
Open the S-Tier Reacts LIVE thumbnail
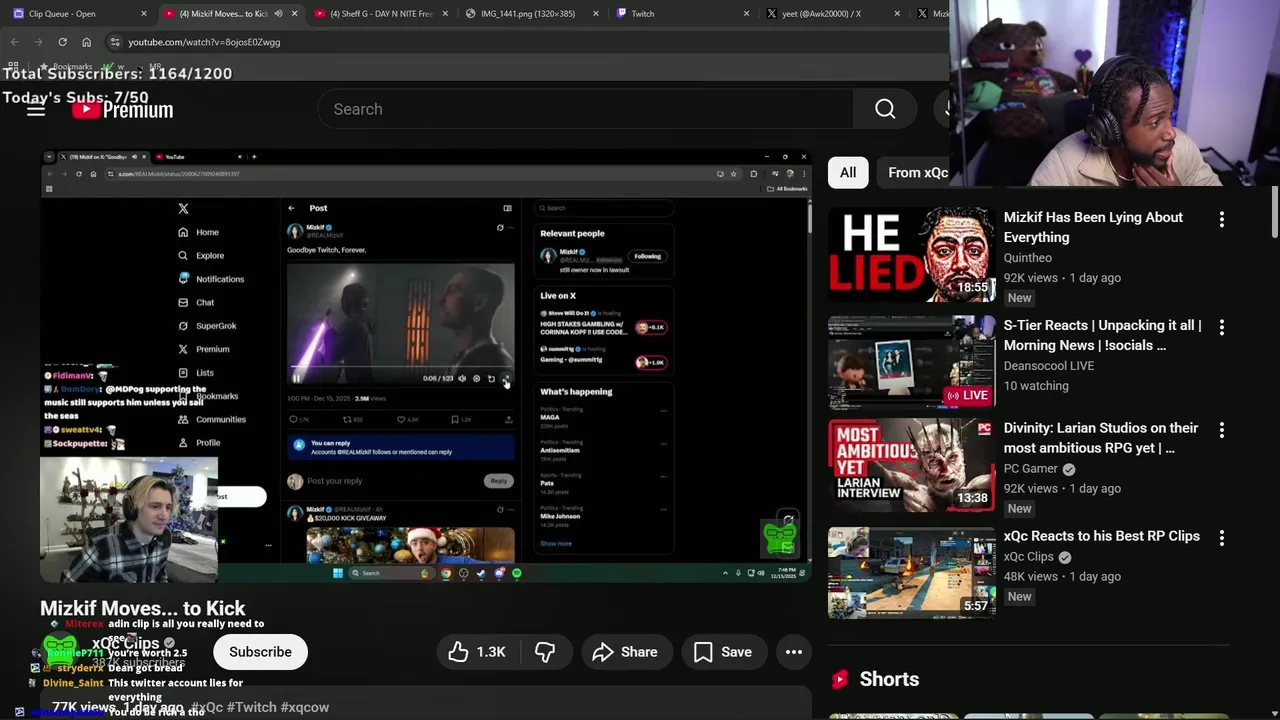pyautogui.click(x=912, y=363)
